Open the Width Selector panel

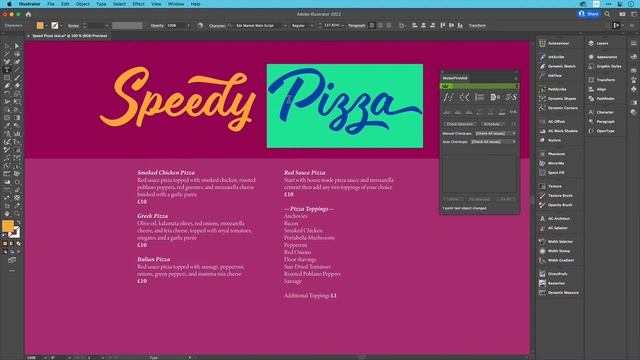coord(556,242)
